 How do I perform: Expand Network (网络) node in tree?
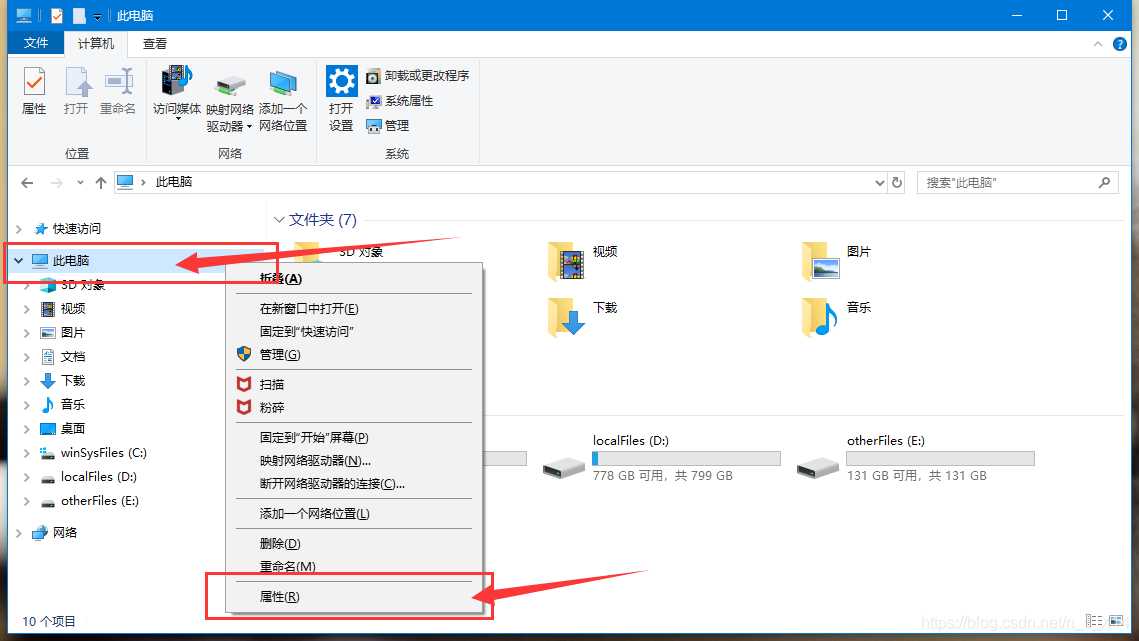tap(19, 533)
